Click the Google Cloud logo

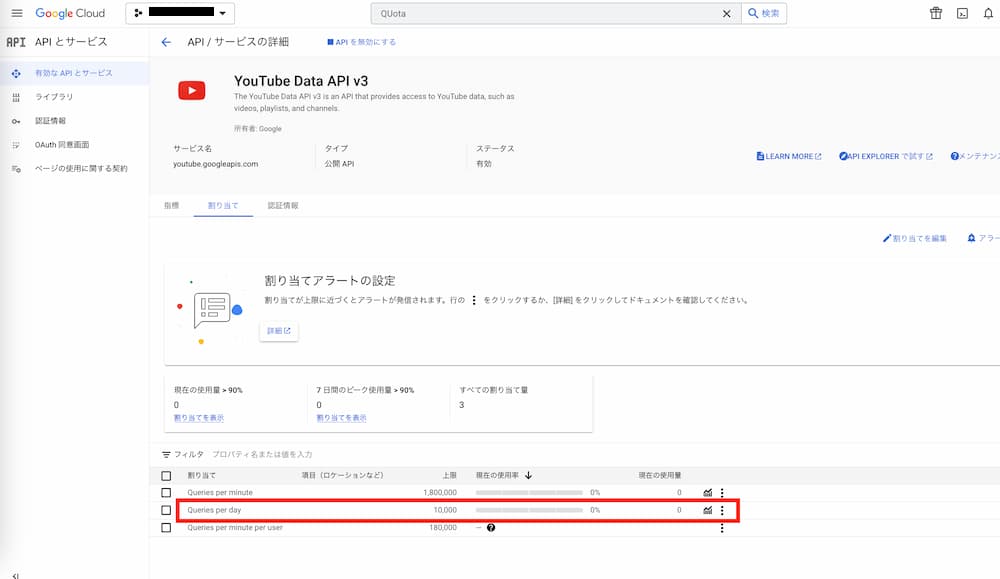tap(70, 13)
